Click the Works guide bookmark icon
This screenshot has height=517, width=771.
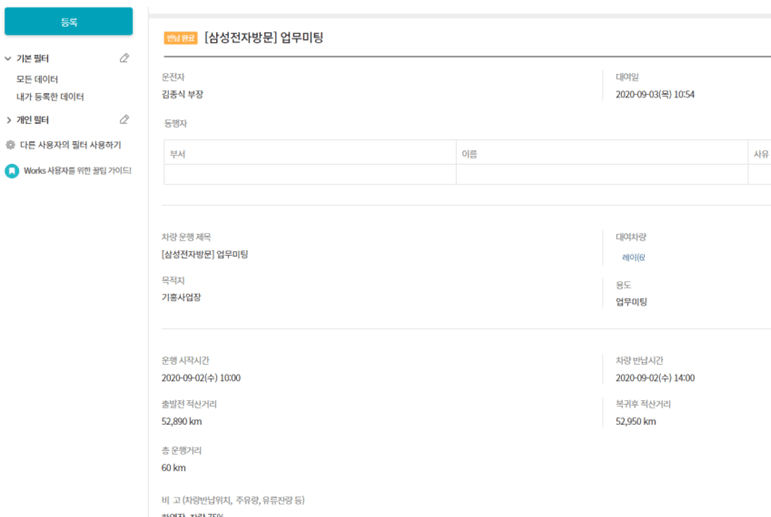(x=12, y=171)
